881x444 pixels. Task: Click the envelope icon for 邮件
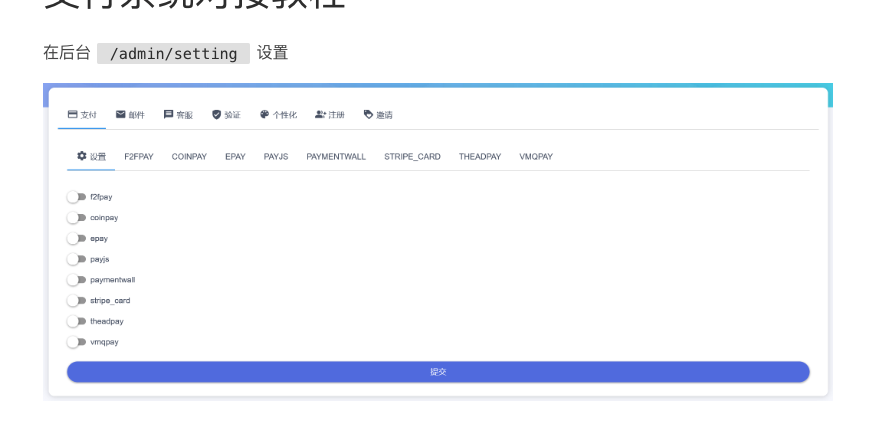[120, 115]
